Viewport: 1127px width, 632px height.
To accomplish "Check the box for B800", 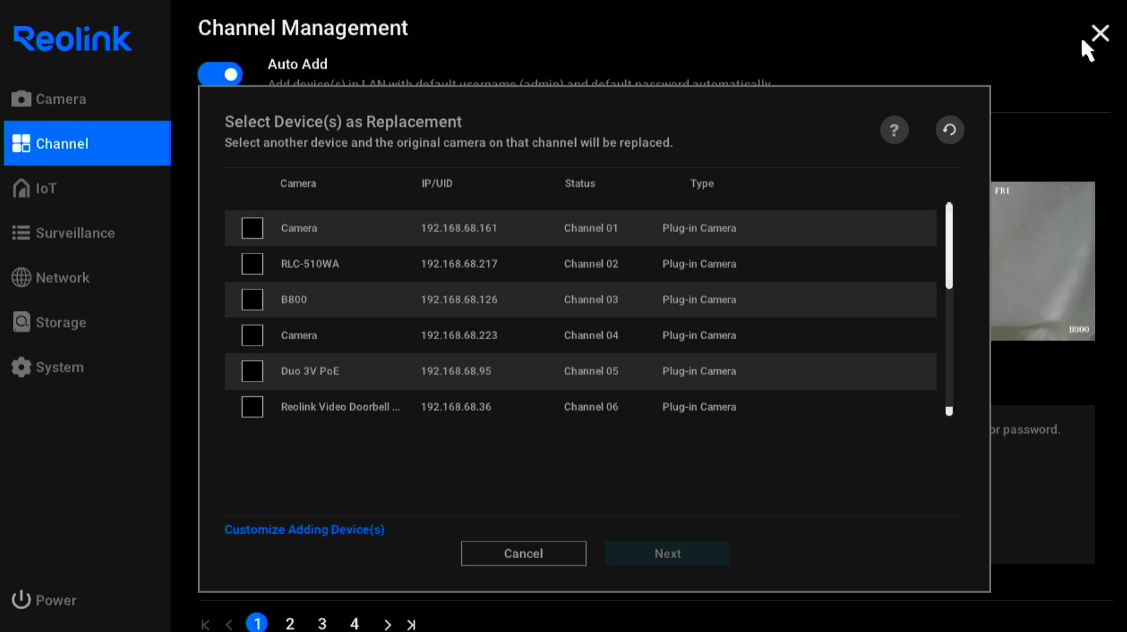I will (252, 300).
